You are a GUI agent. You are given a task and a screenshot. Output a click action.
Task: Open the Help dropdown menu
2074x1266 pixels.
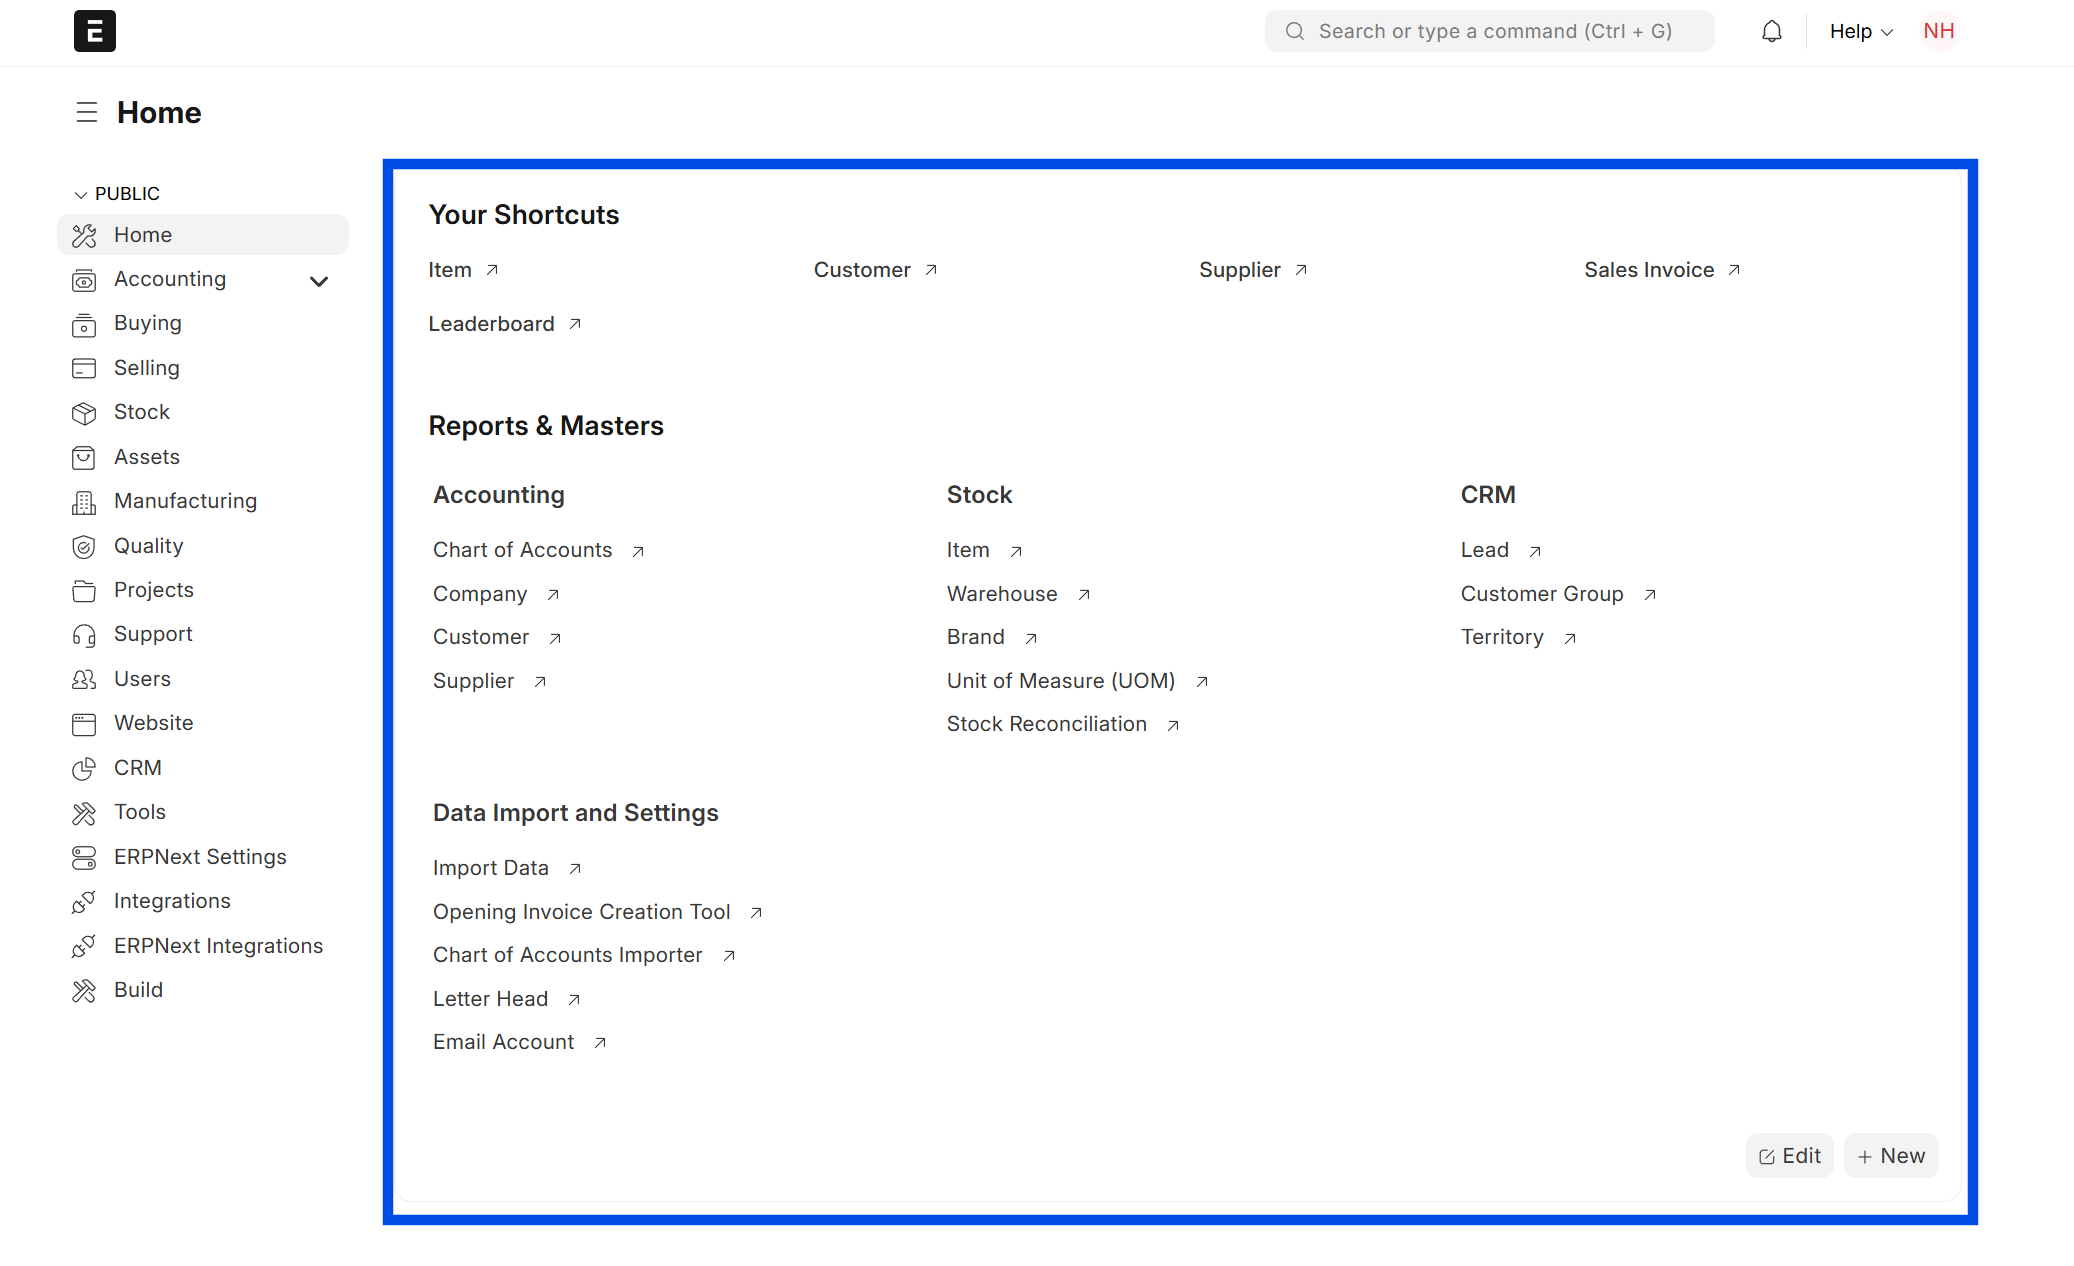point(1860,31)
